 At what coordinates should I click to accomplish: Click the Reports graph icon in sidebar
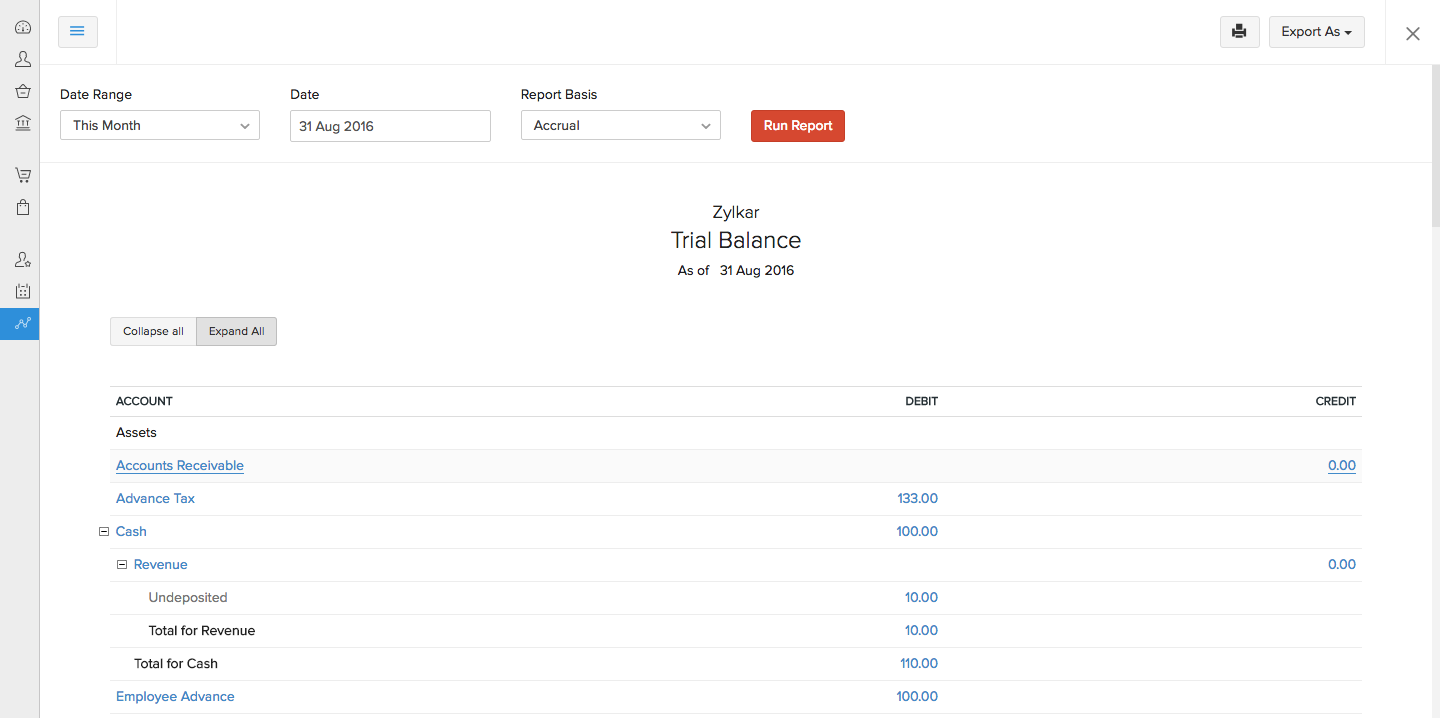(22, 323)
